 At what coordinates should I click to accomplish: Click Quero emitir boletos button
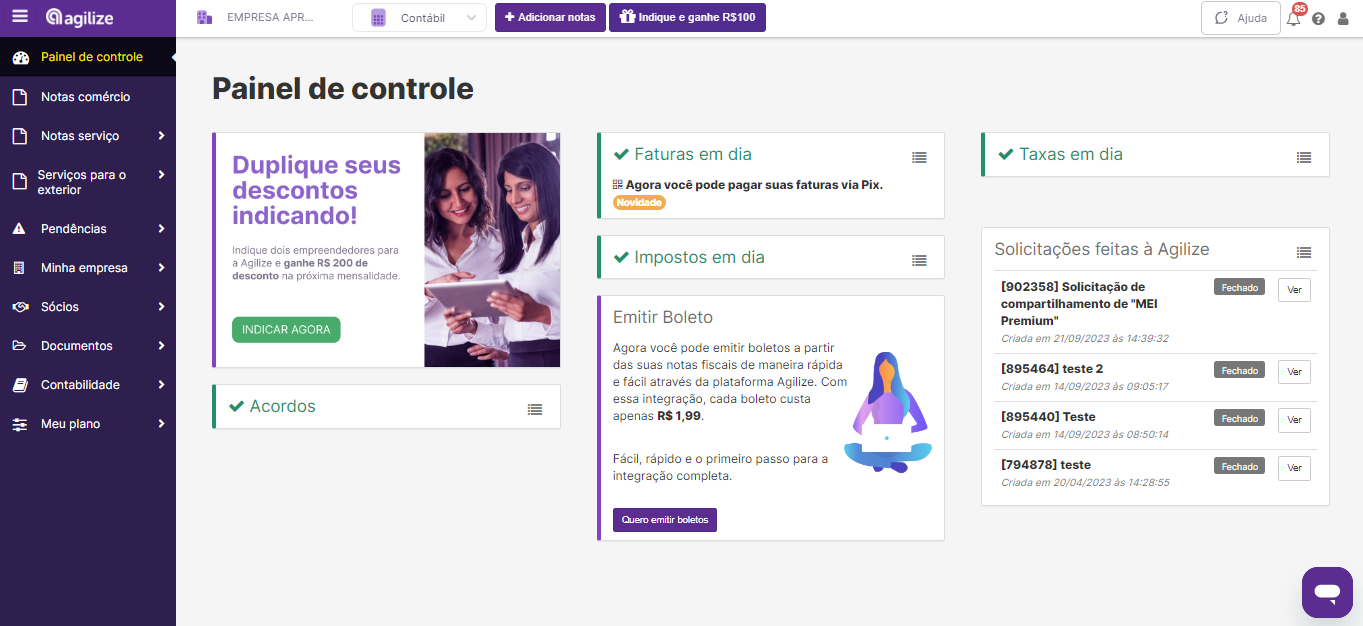tap(665, 520)
